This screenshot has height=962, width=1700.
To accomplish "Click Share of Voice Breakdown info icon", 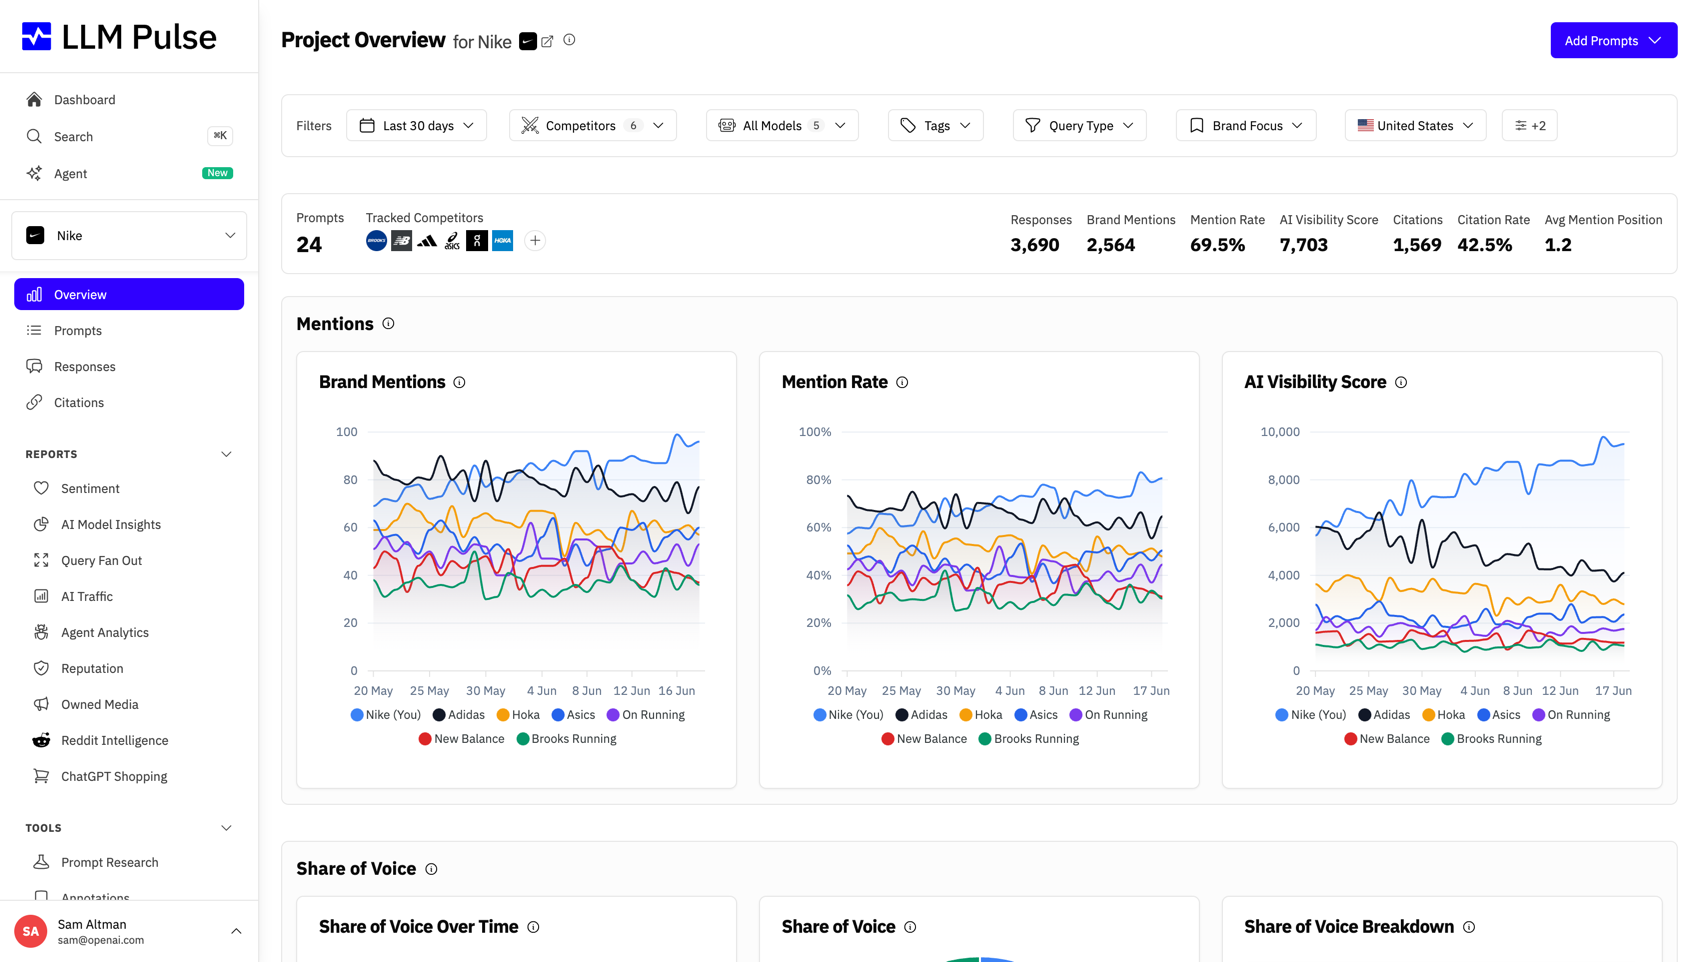I will pos(1469,927).
